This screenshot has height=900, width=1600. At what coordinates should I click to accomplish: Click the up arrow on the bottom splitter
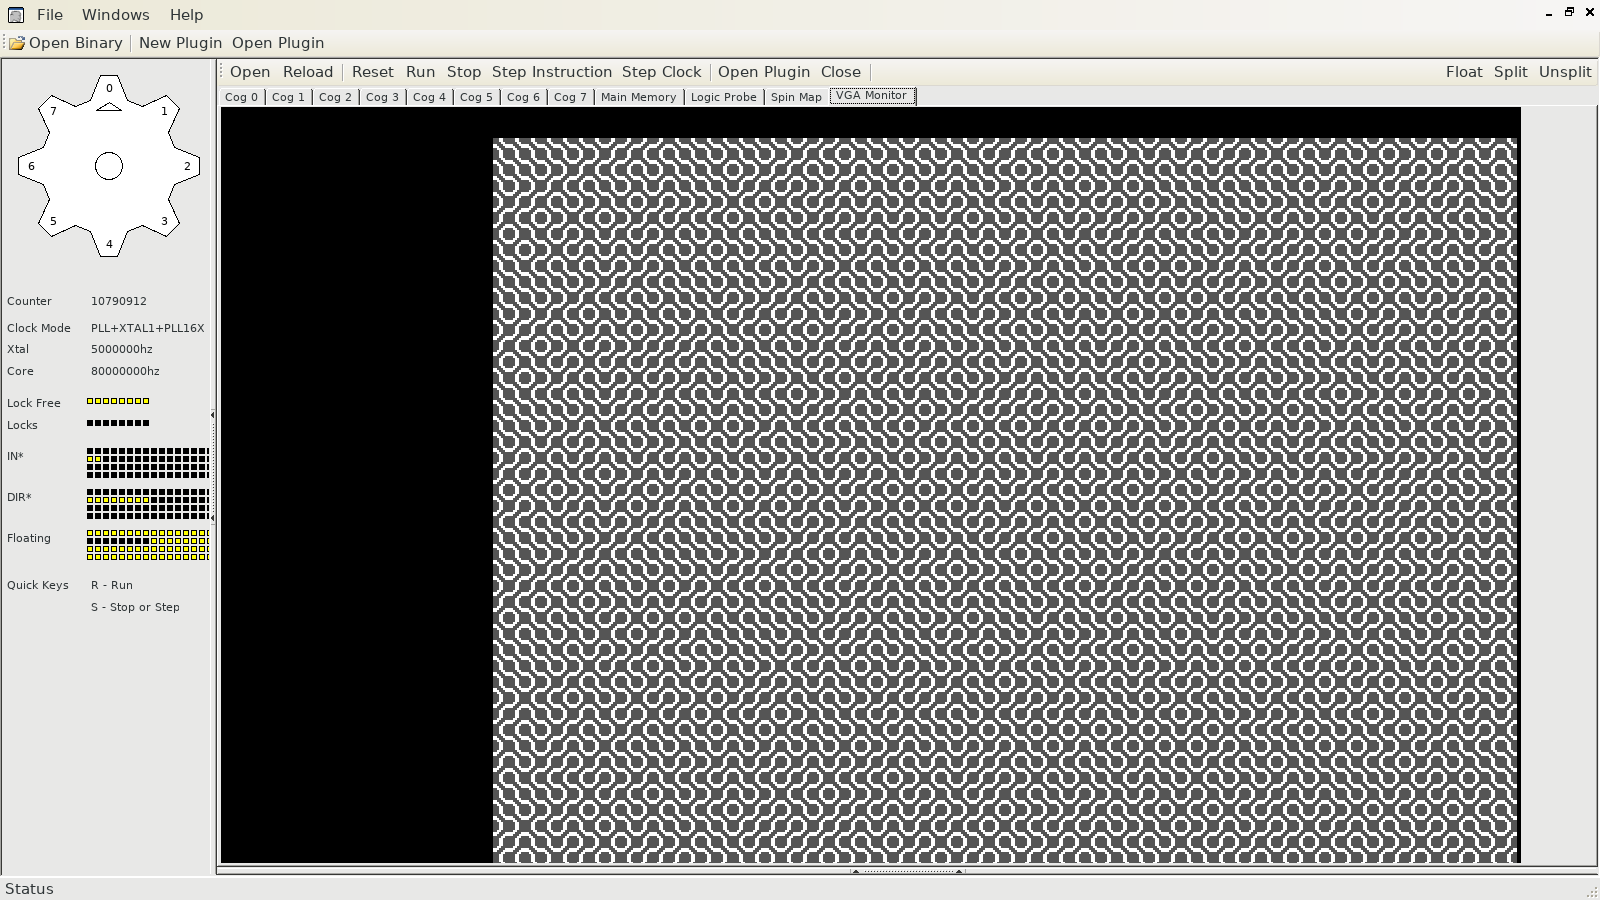click(x=855, y=871)
